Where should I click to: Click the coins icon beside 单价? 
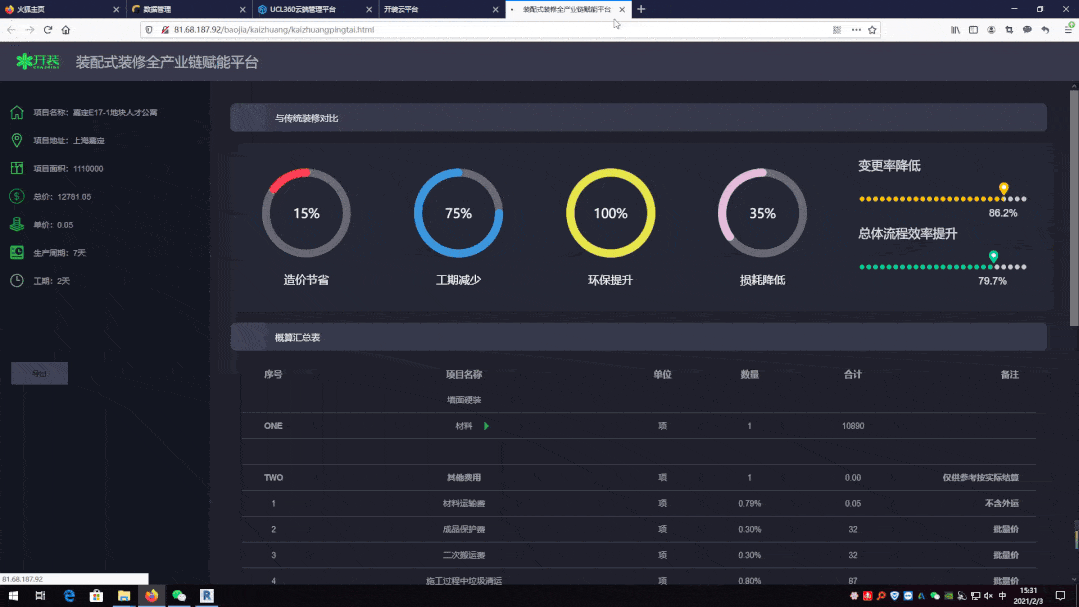point(16,224)
